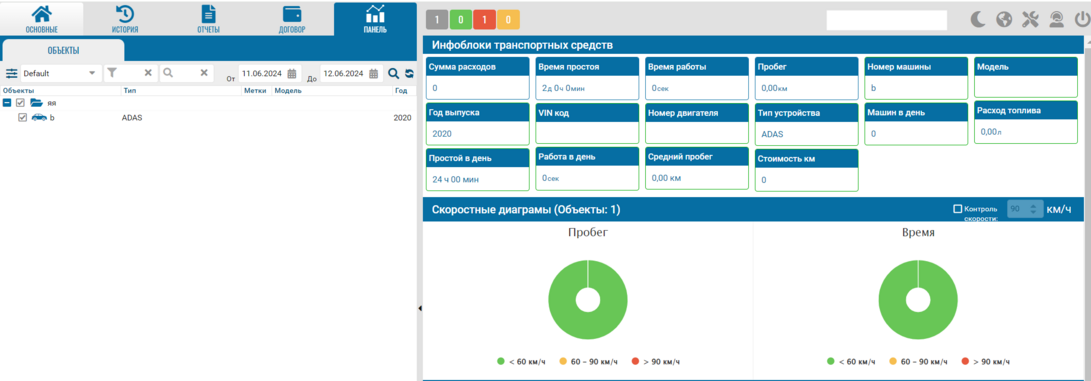The width and height of the screenshot is (1091, 381).
Task: Open the Default dropdown list
Action: click(x=61, y=73)
